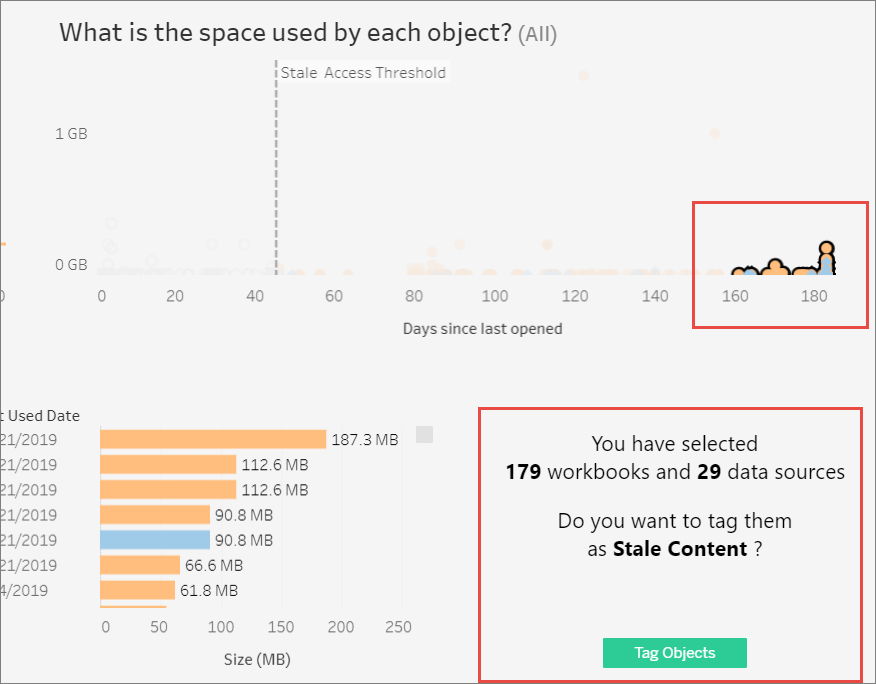
Task: Select the blue 90.8 MB bar
Action: [x=155, y=540]
